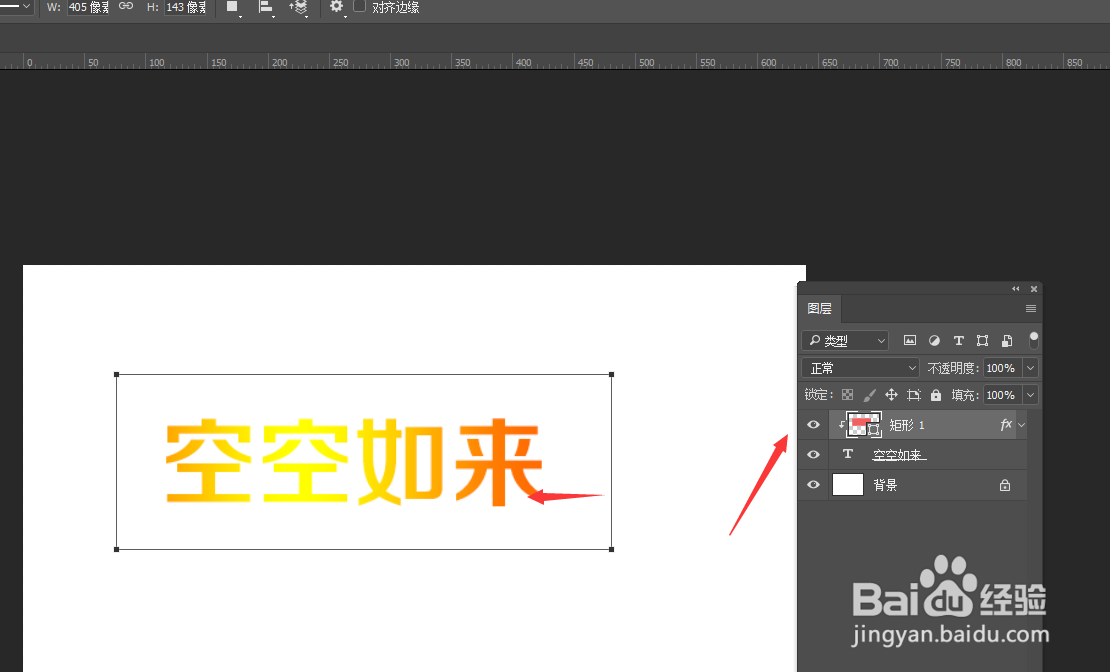Open the gear settings icon in options bar
Image resolution: width=1110 pixels, height=672 pixels.
click(336, 7)
